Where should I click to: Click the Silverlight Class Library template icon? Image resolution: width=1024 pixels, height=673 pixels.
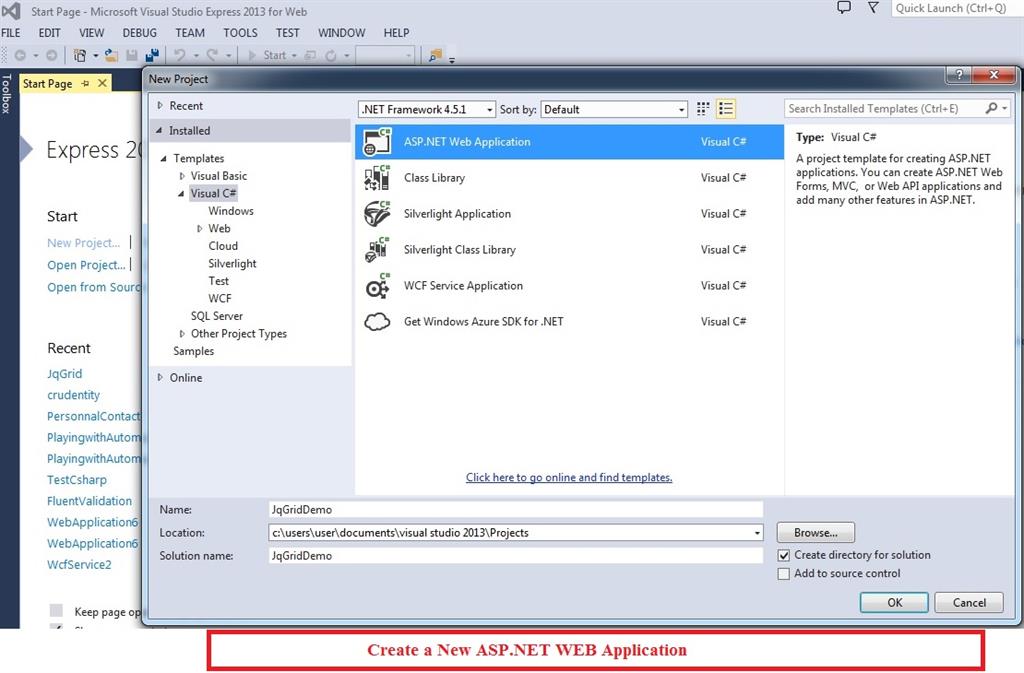coord(377,249)
